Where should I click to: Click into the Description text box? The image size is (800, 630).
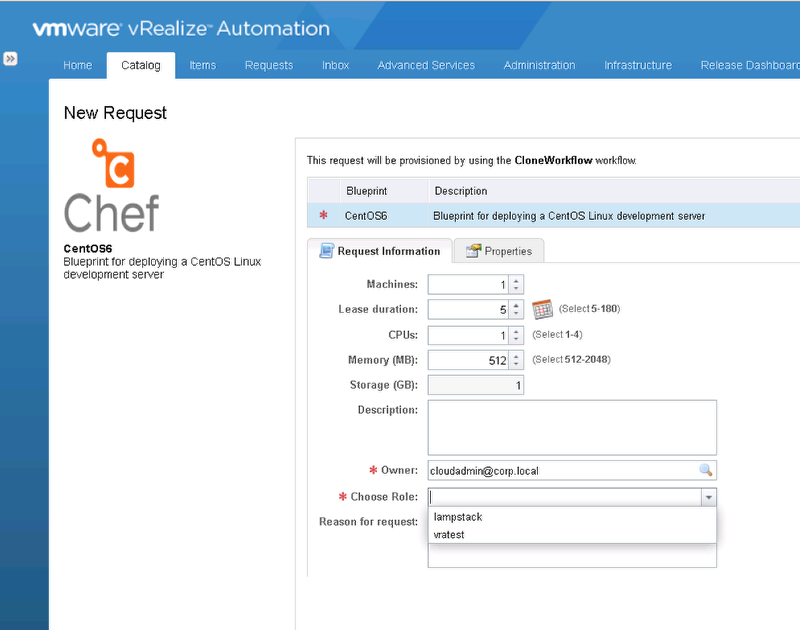coord(572,427)
